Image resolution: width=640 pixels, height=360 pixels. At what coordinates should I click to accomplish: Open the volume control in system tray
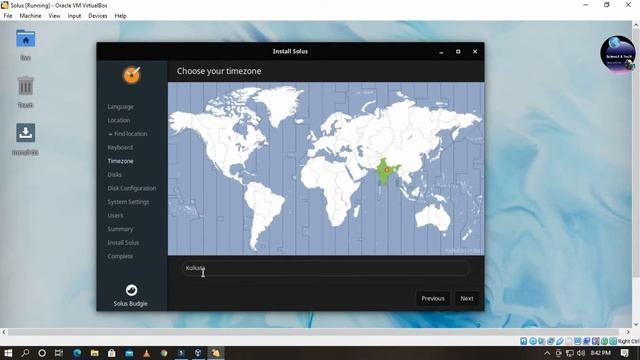point(581,353)
